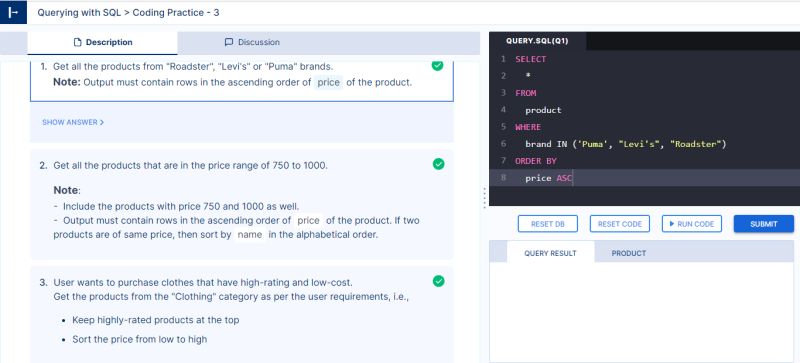
Task: Click the RESET DB button
Action: pyautogui.click(x=547, y=224)
